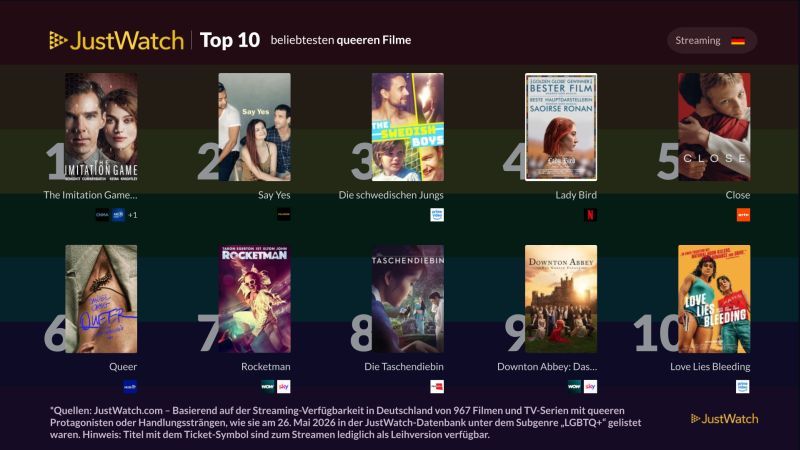Click the WOW icon under Rocketman
This screenshot has width=800, height=450.
268,387
